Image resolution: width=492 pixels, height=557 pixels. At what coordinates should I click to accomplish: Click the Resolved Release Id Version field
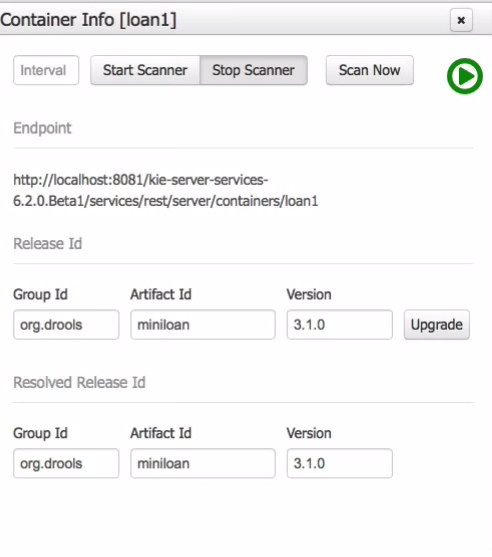click(x=340, y=463)
